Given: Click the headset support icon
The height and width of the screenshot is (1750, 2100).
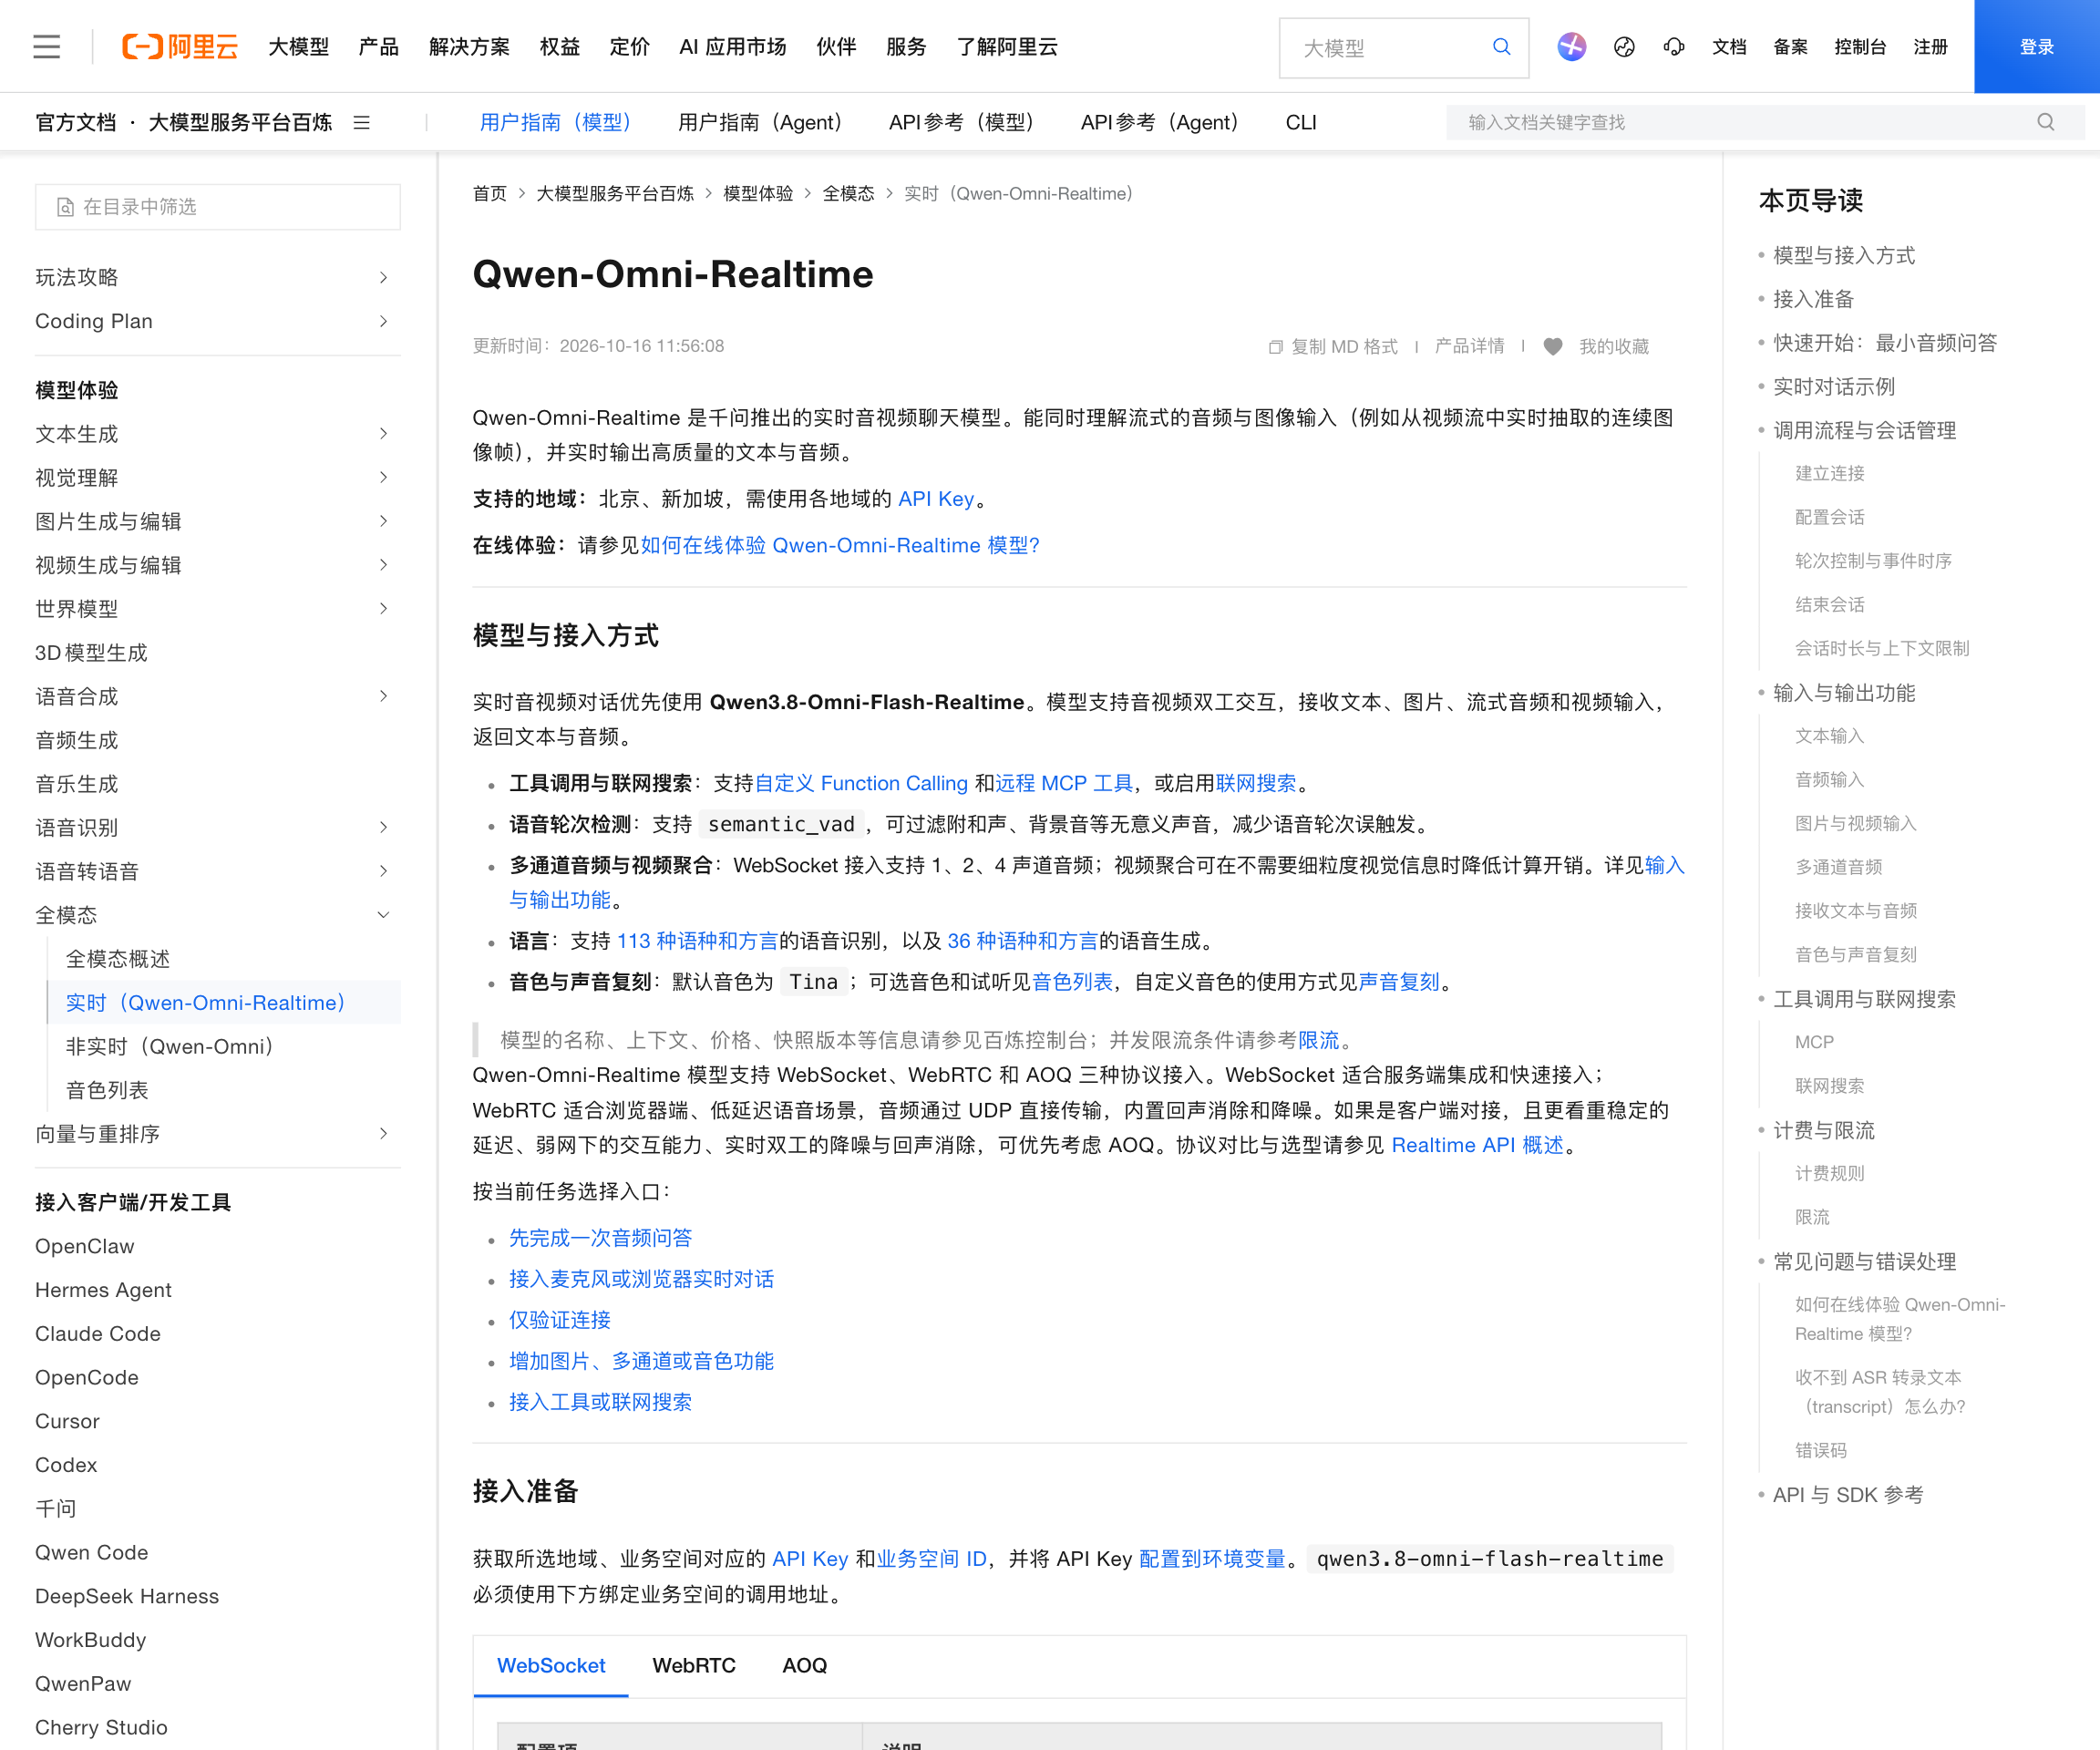Looking at the screenshot, I should (x=1674, y=47).
